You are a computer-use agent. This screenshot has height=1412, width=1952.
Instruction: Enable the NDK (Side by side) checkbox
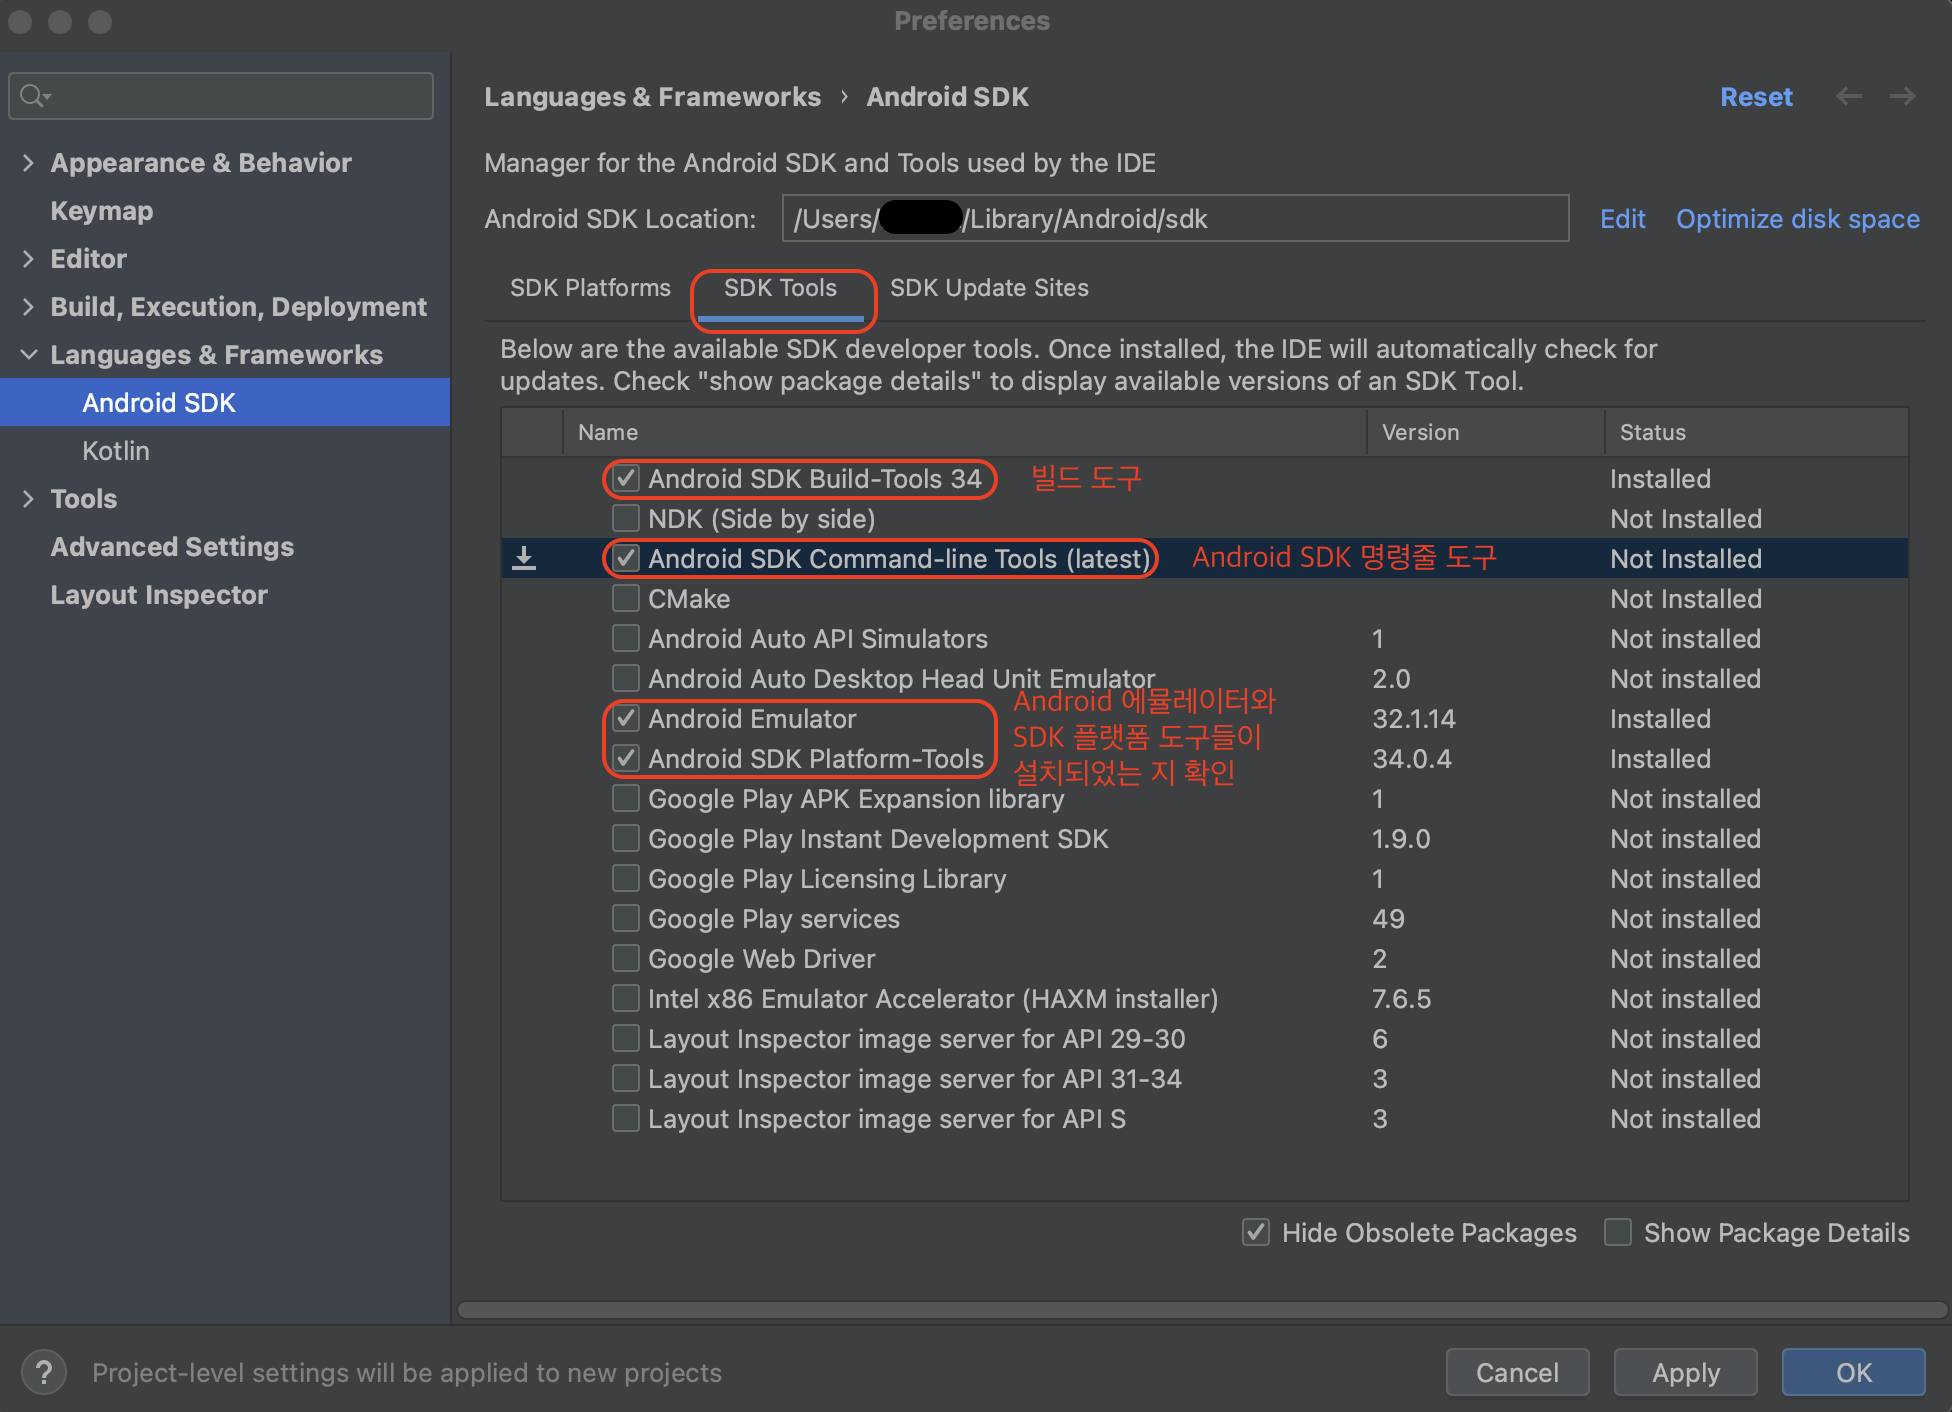(x=626, y=518)
